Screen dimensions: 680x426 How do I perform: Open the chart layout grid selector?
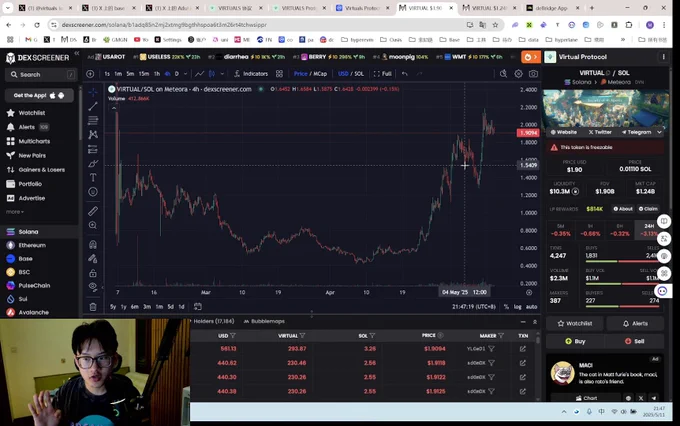tap(279, 74)
